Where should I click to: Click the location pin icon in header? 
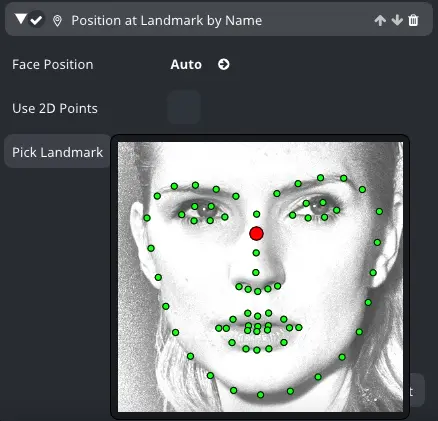tap(57, 21)
